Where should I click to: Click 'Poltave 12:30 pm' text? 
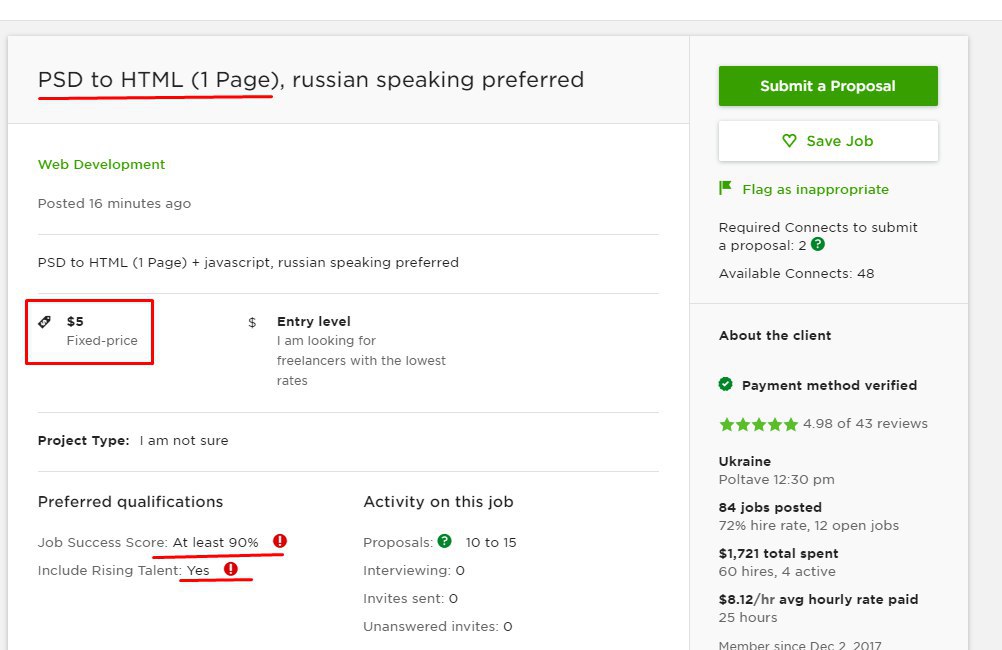776,479
